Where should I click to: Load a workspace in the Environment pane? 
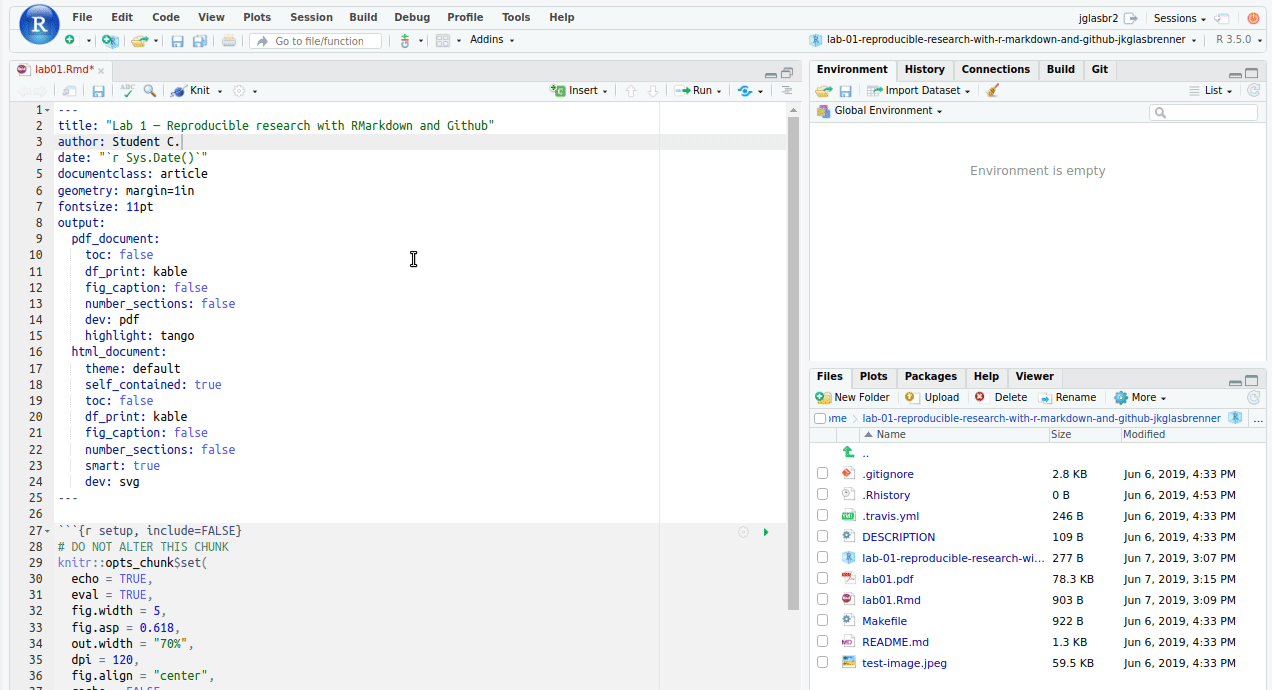pos(824,91)
